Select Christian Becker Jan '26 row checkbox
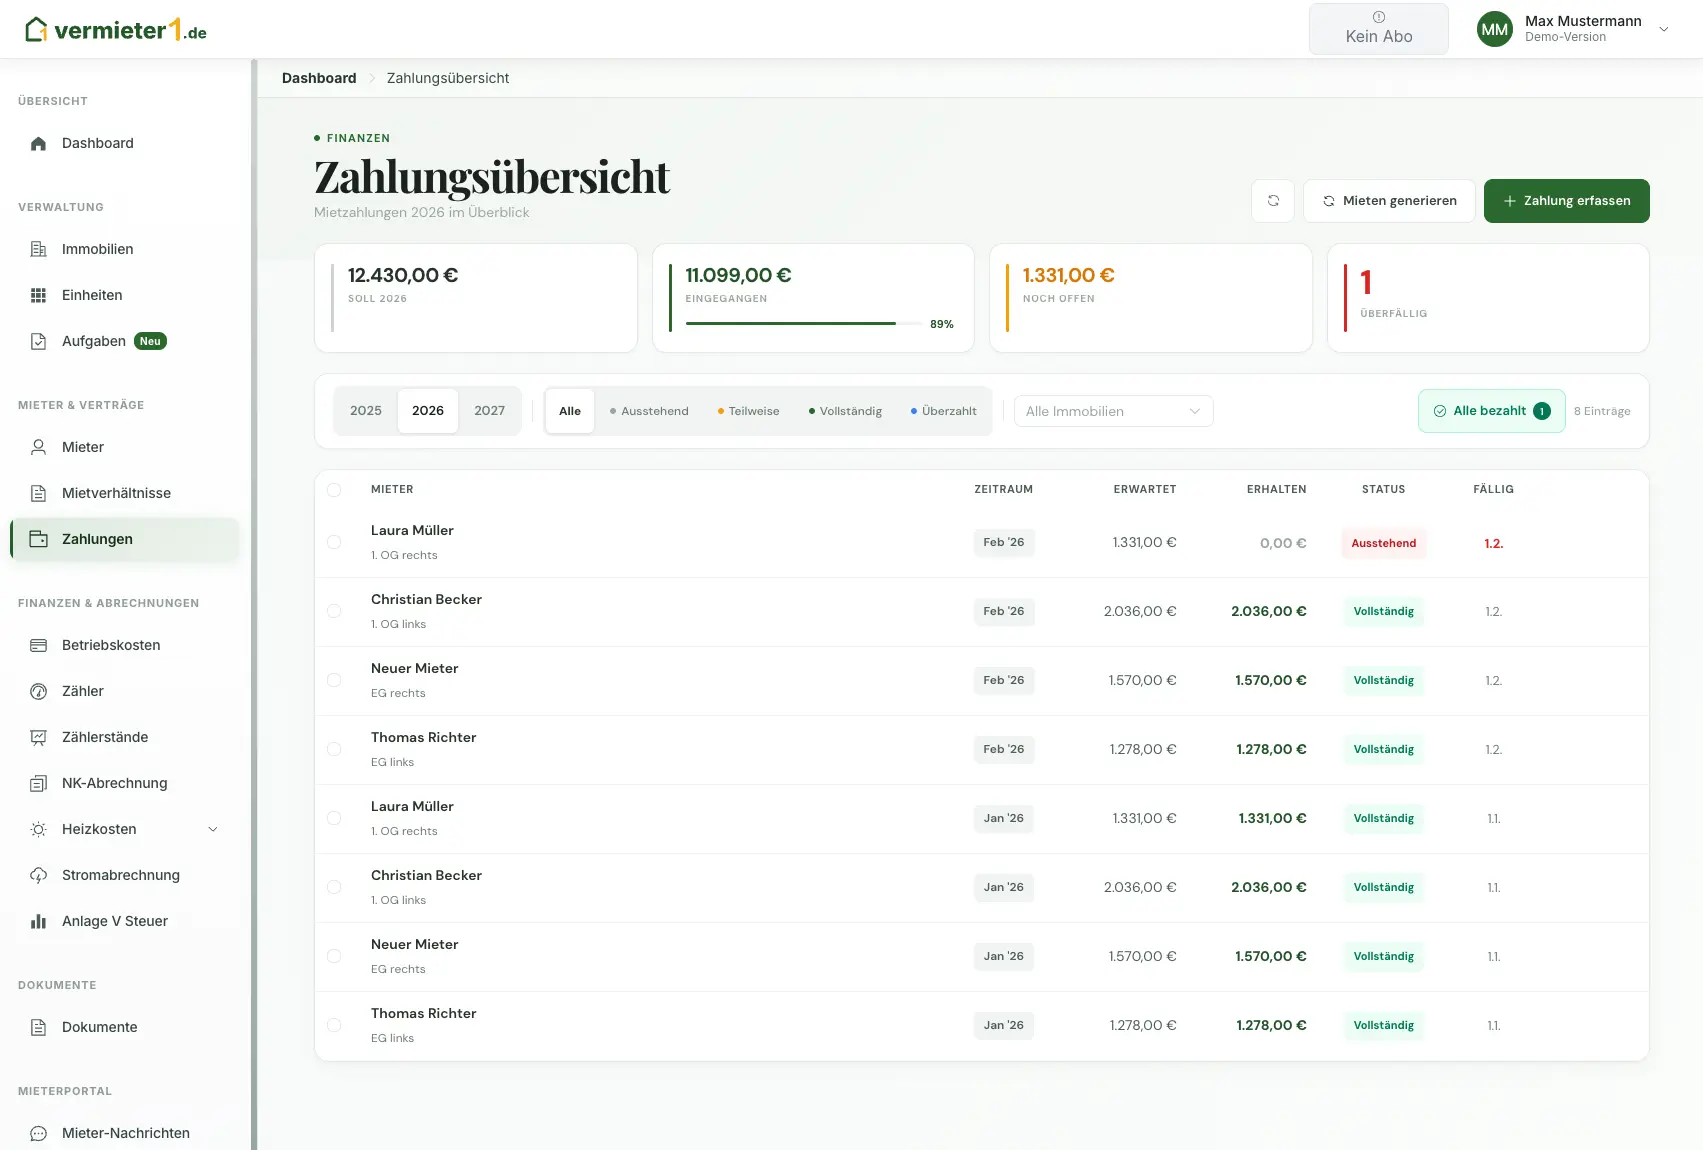 [334, 887]
